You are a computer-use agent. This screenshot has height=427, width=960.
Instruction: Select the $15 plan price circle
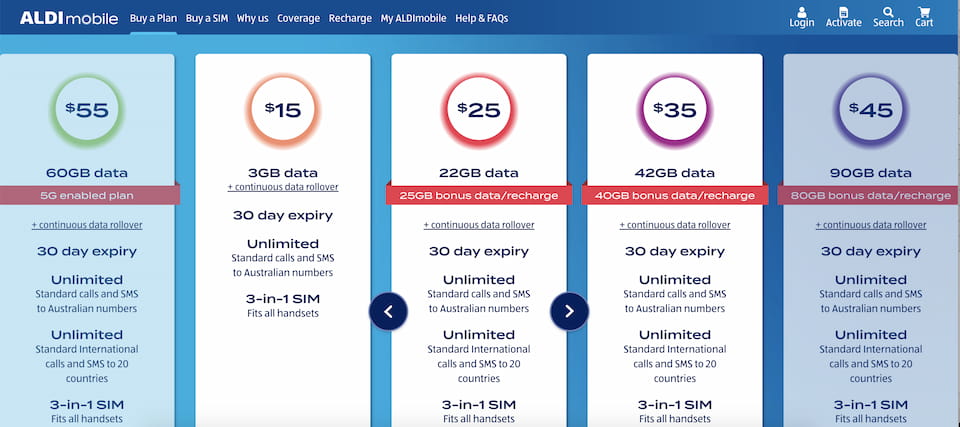click(x=283, y=110)
